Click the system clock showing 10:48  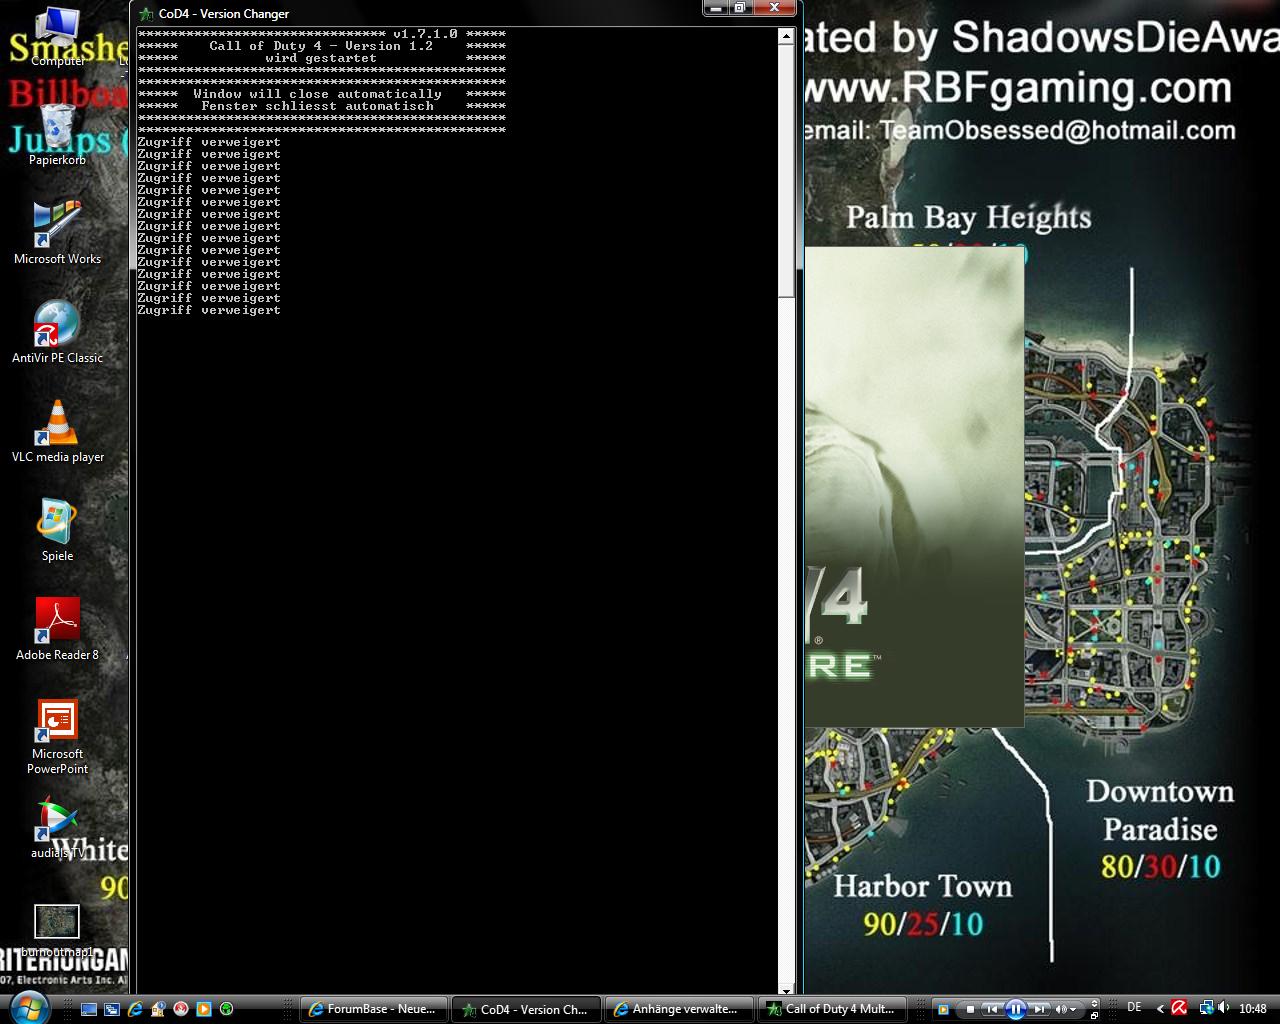pyautogui.click(x=1252, y=1009)
